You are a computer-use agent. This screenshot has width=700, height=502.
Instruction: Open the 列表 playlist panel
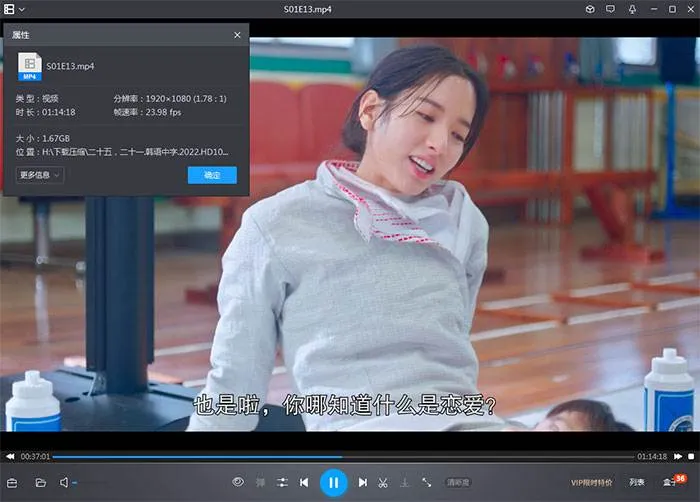[x=637, y=482]
